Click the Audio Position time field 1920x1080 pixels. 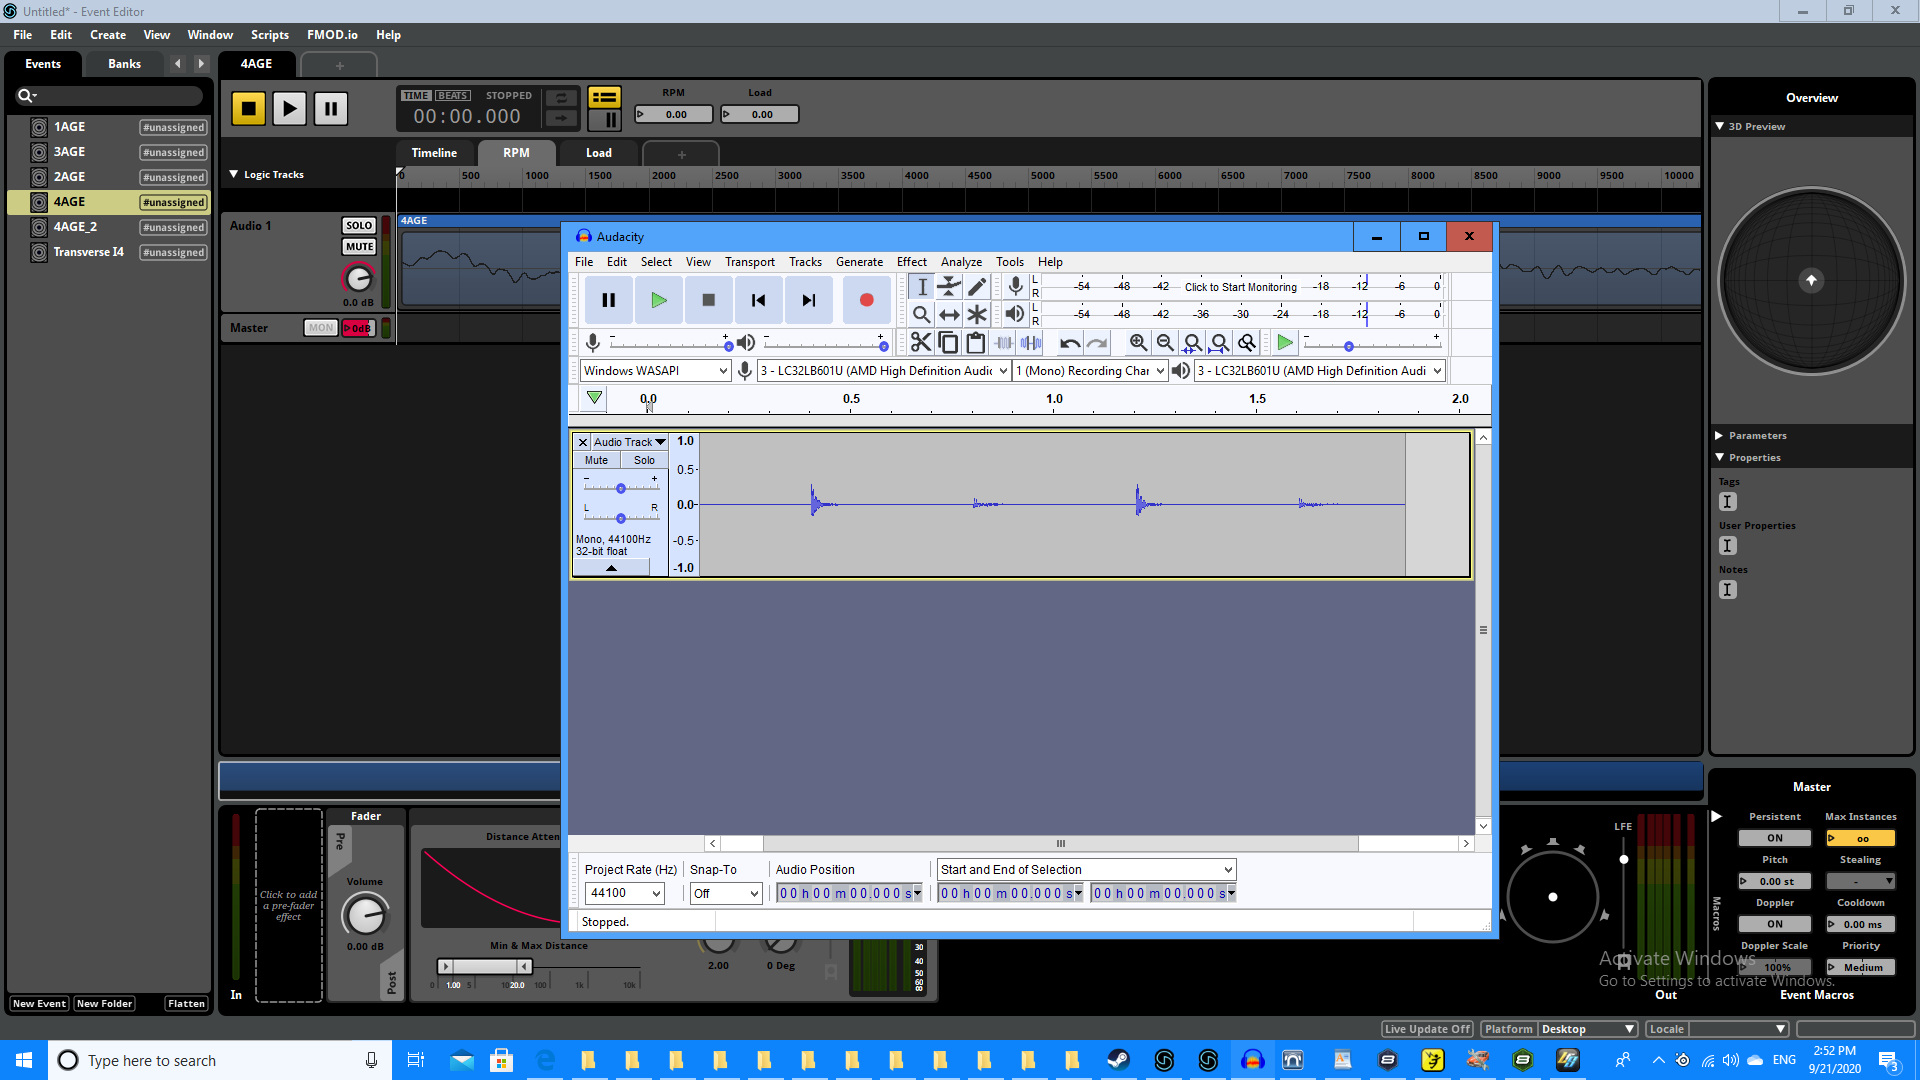click(x=849, y=894)
